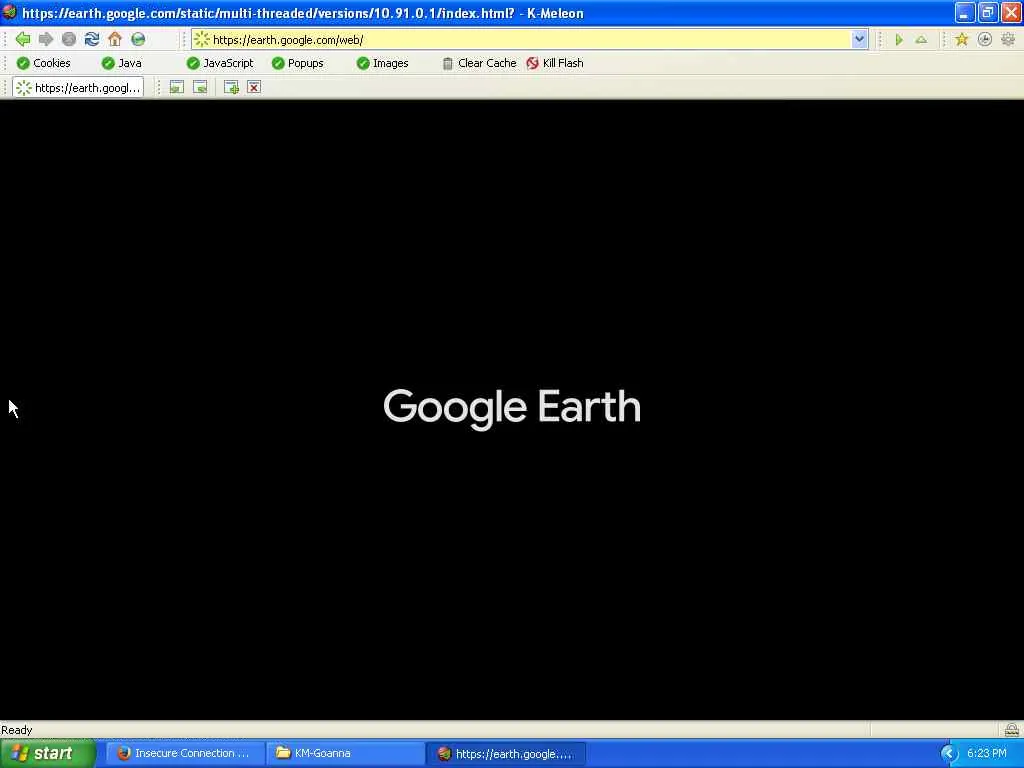Screen dimensions: 1024x768
Task: Stop page loading with the Stop button
Action: tap(69, 39)
